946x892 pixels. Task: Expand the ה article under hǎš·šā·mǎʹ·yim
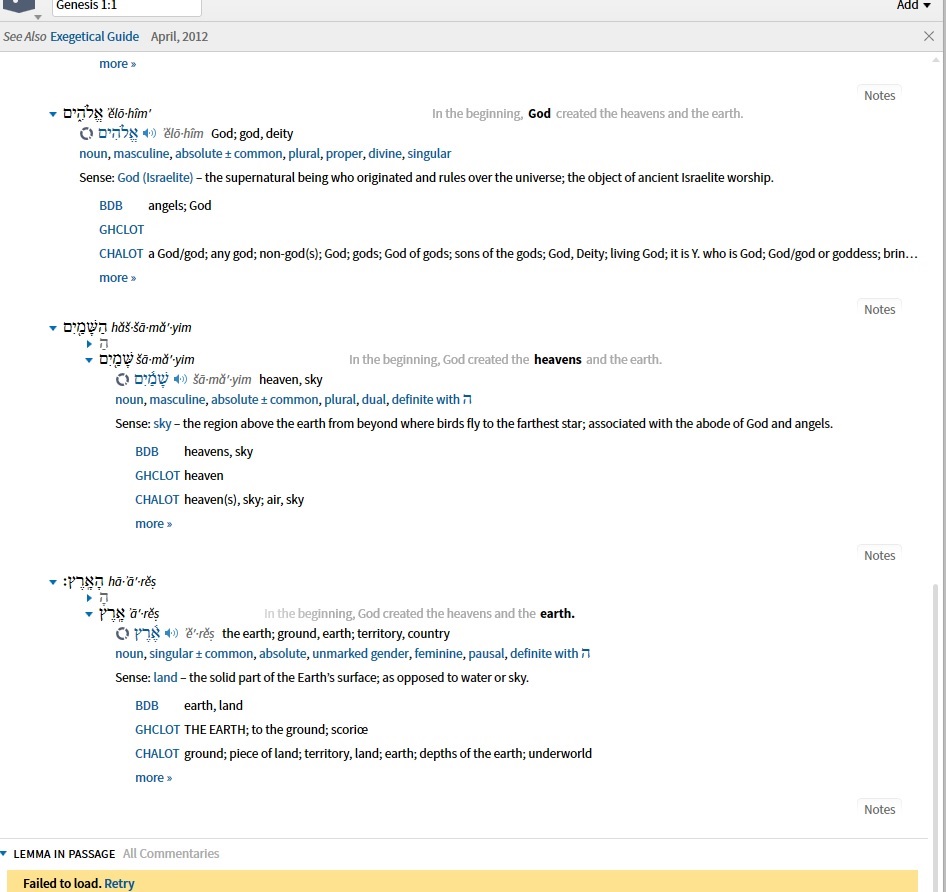89,344
